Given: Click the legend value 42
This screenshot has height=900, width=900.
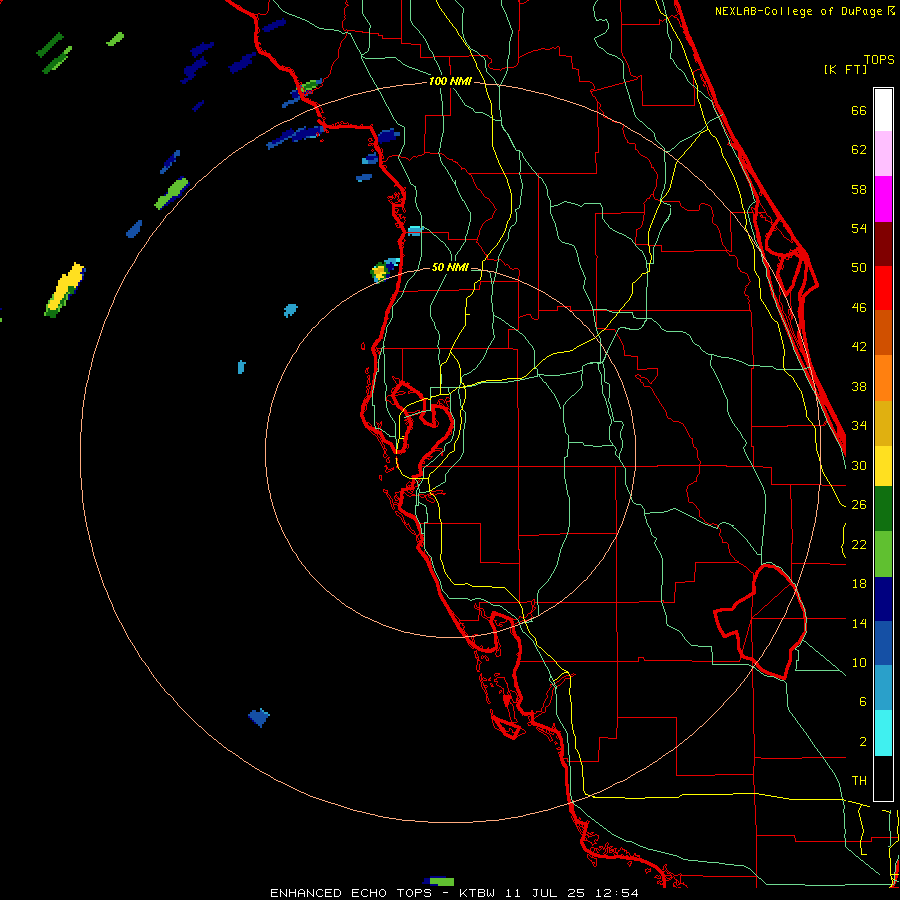Looking at the screenshot, I should pos(859,347).
